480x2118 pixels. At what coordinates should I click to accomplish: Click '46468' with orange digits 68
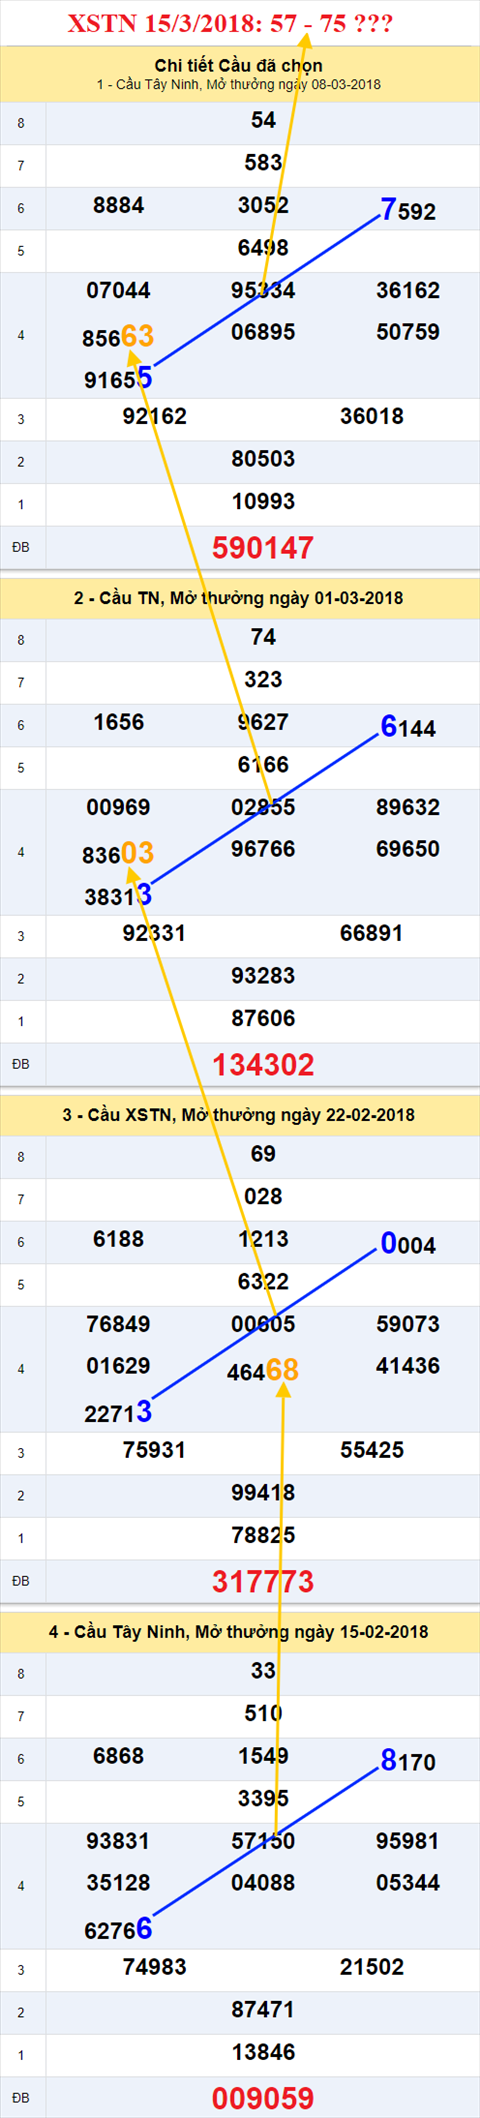point(263,1370)
